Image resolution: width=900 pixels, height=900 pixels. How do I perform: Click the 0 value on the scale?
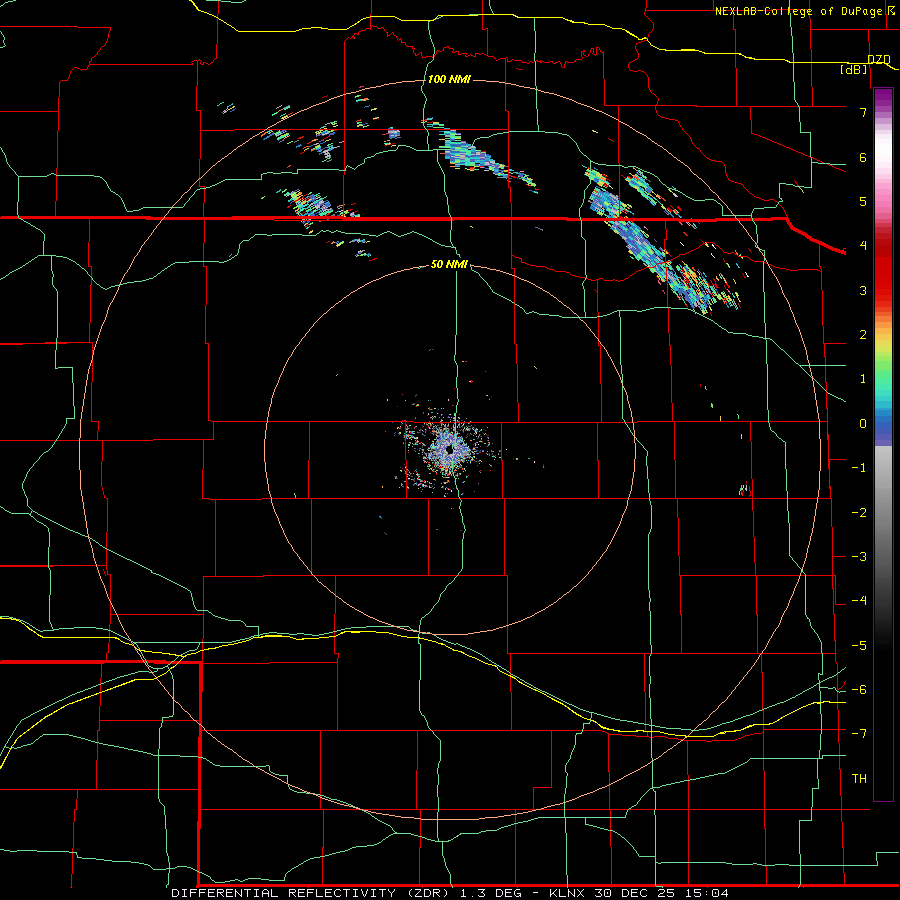(863, 424)
